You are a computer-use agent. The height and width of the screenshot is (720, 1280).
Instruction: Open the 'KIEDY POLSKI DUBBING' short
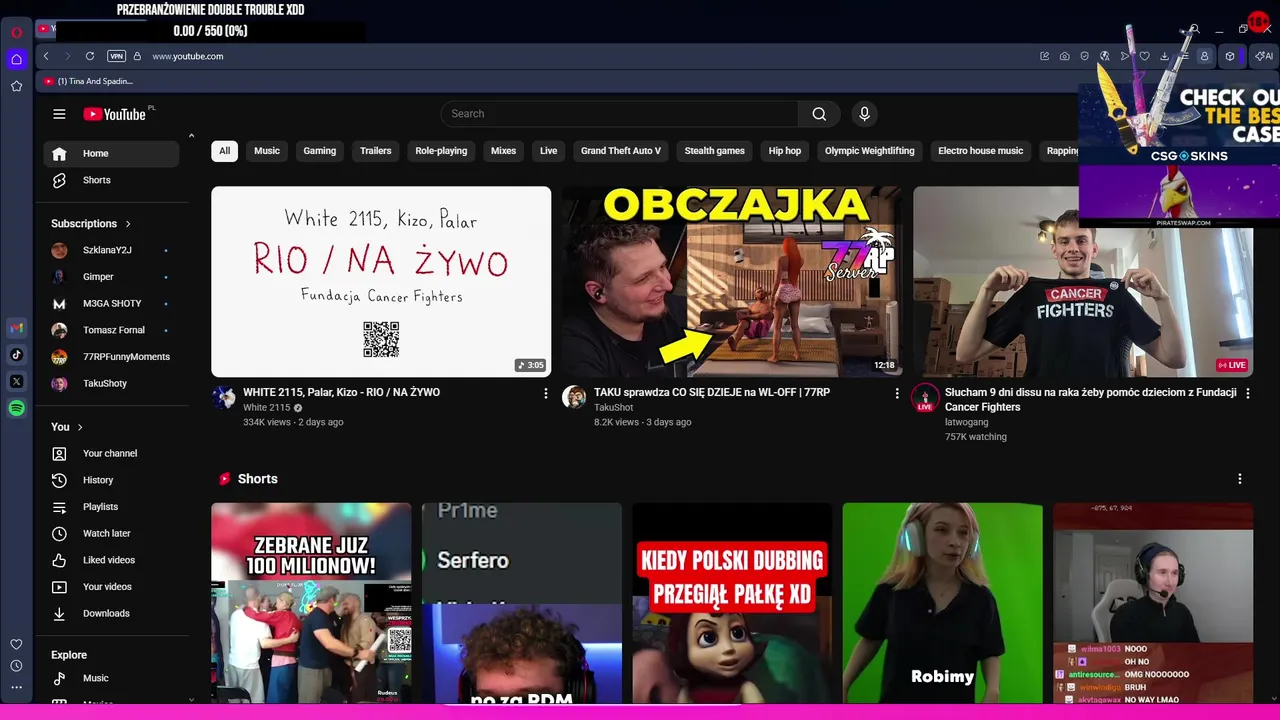click(732, 603)
